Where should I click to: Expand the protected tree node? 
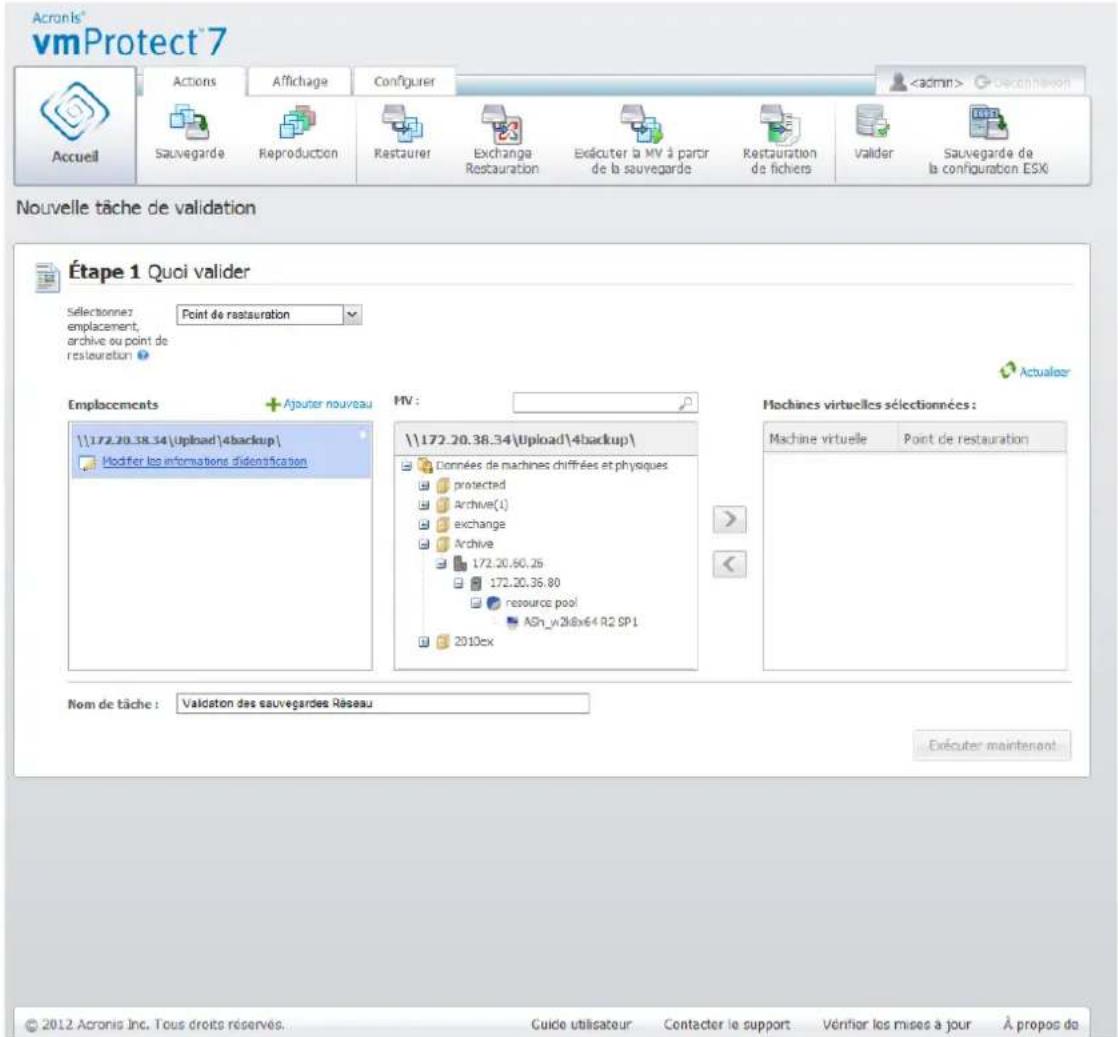[424, 486]
